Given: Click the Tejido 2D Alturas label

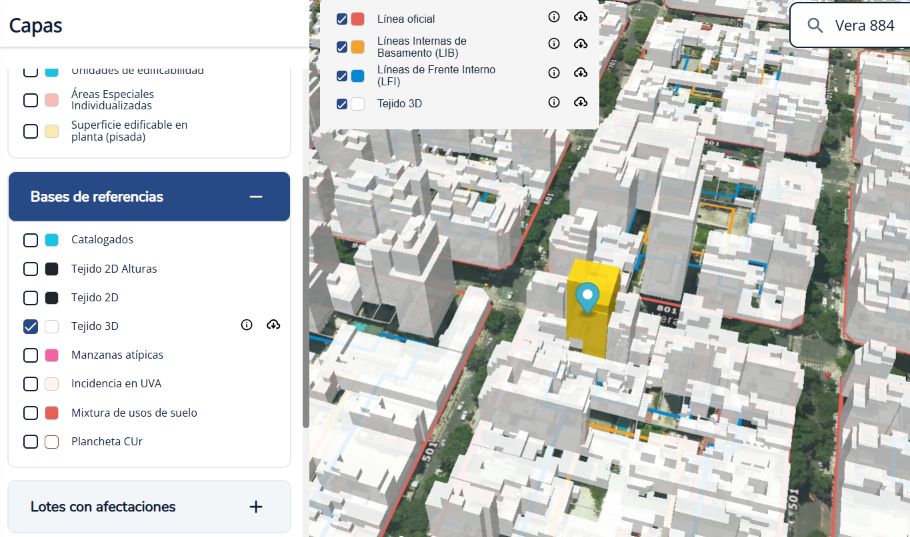Looking at the screenshot, I should coord(114,269).
